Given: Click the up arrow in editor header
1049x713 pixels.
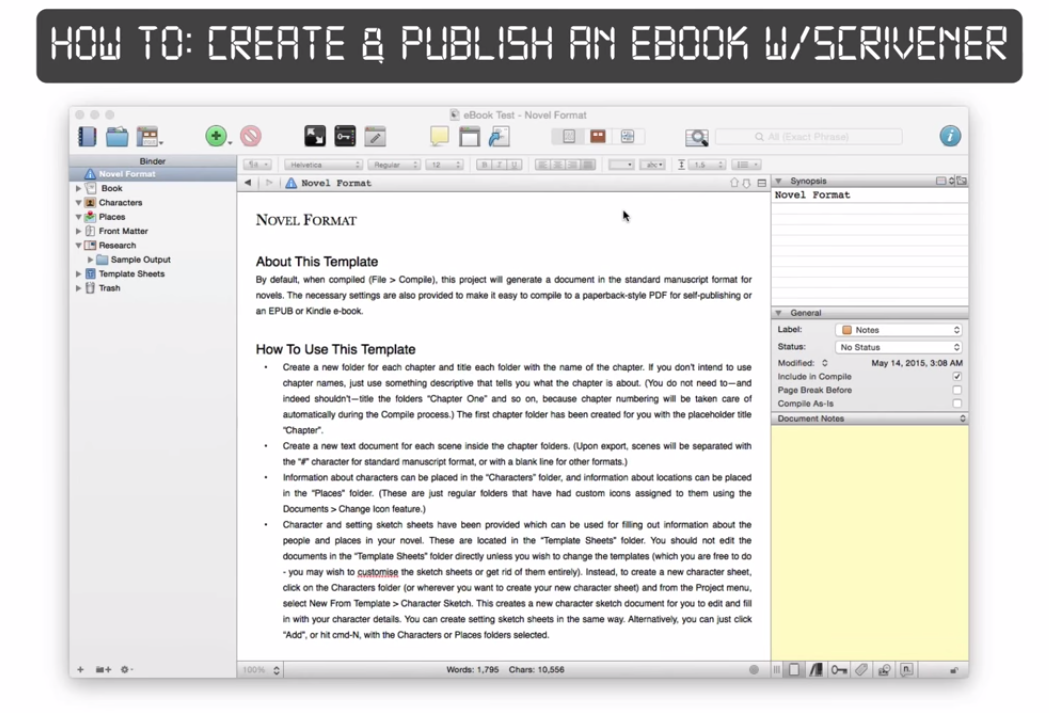Looking at the screenshot, I should pos(734,183).
